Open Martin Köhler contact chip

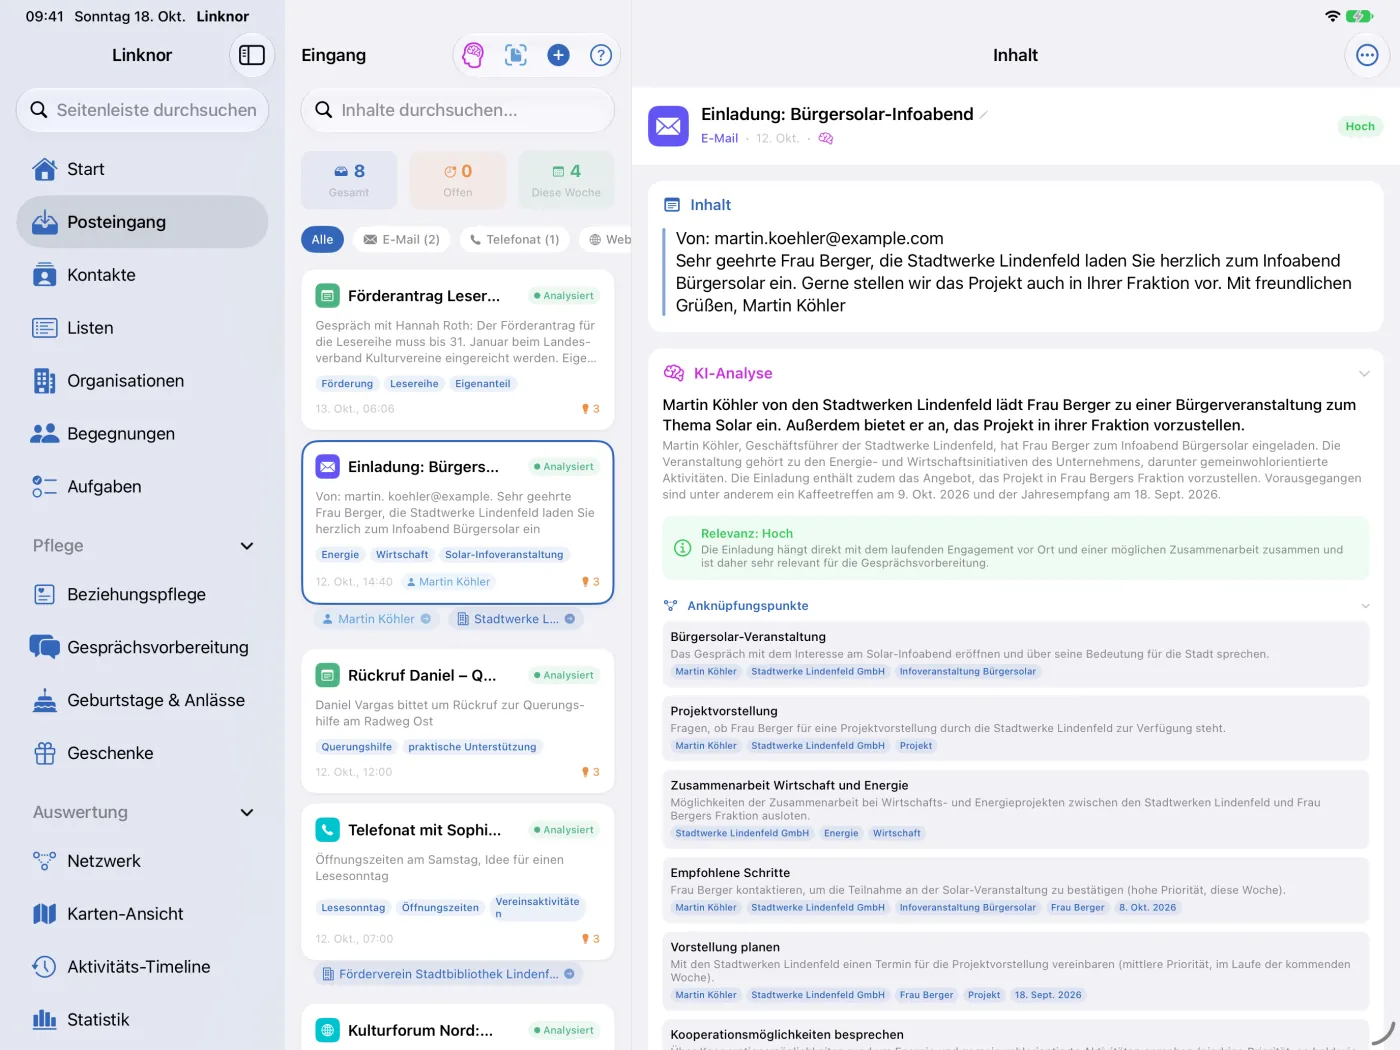tap(375, 619)
